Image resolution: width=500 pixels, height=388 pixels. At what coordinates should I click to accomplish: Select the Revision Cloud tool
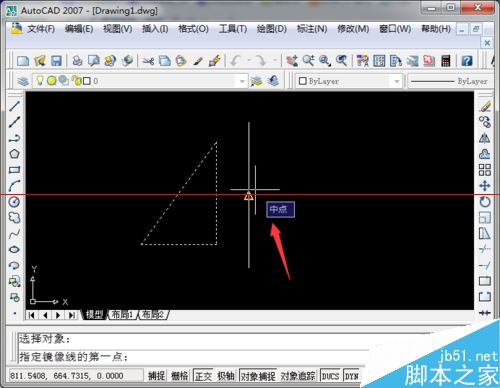point(14,218)
